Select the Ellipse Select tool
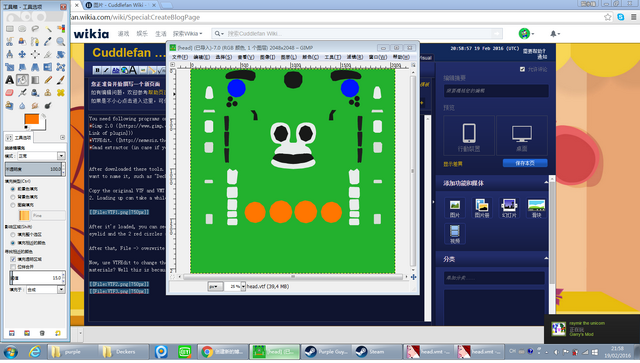The height and width of the screenshot is (363, 640). (x=22, y=29)
